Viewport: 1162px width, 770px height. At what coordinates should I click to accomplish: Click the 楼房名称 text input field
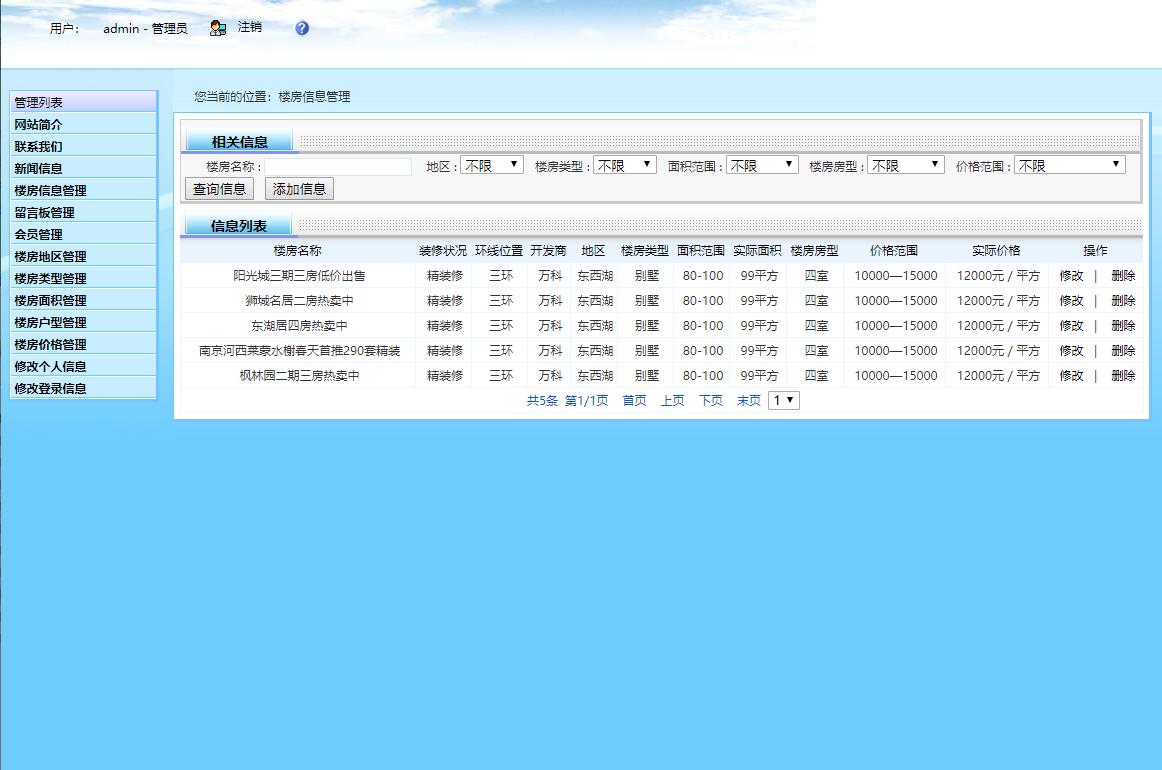pos(340,164)
